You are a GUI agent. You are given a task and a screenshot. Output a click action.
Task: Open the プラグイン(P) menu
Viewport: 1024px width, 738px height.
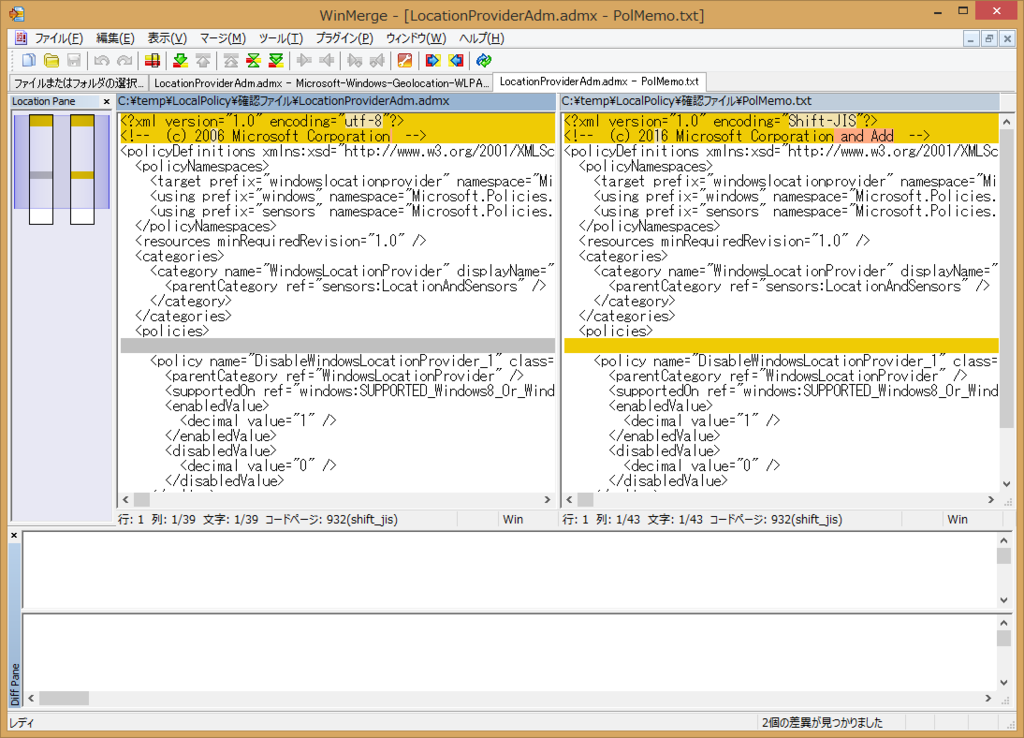pyautogui.click(x=344, y=38)
